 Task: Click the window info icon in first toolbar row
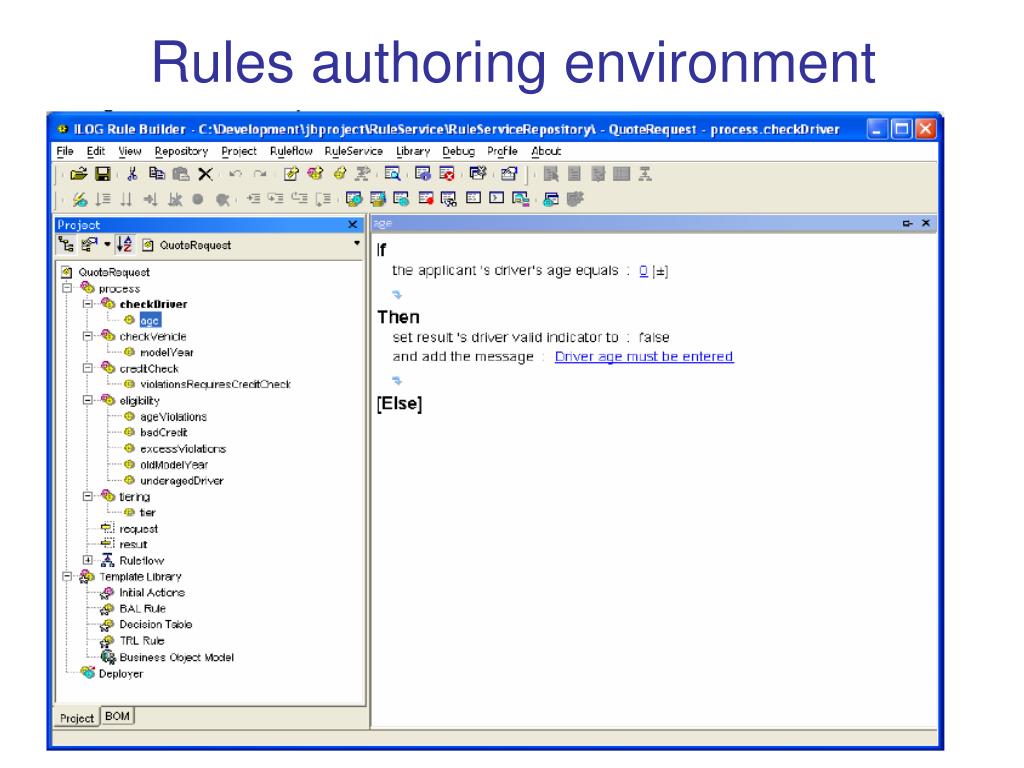coord(423,174)
